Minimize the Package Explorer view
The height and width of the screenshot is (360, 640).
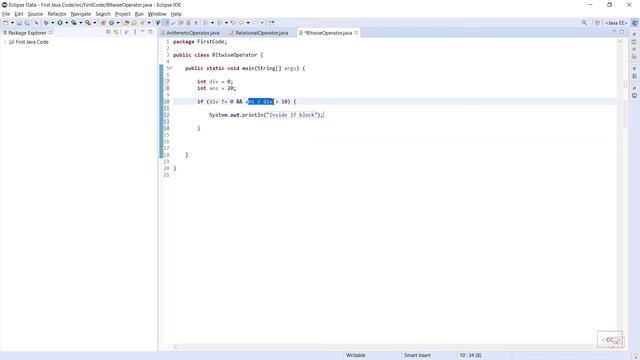142,32
